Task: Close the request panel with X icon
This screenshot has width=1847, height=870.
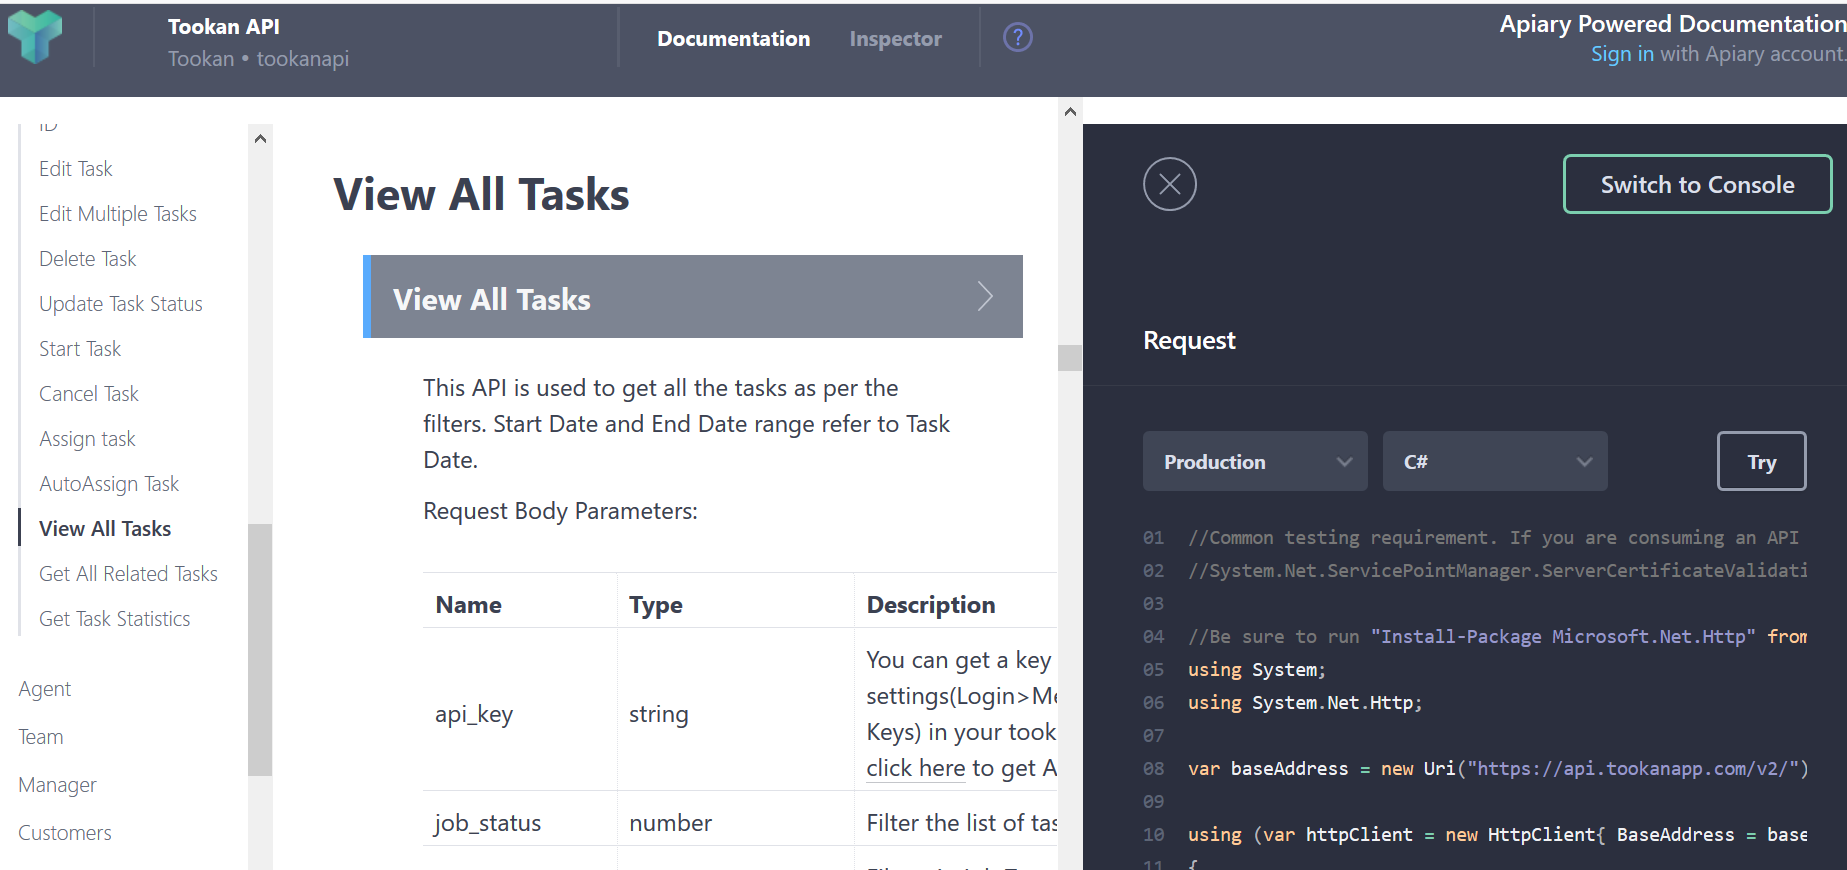Action: click(1170, 184)
